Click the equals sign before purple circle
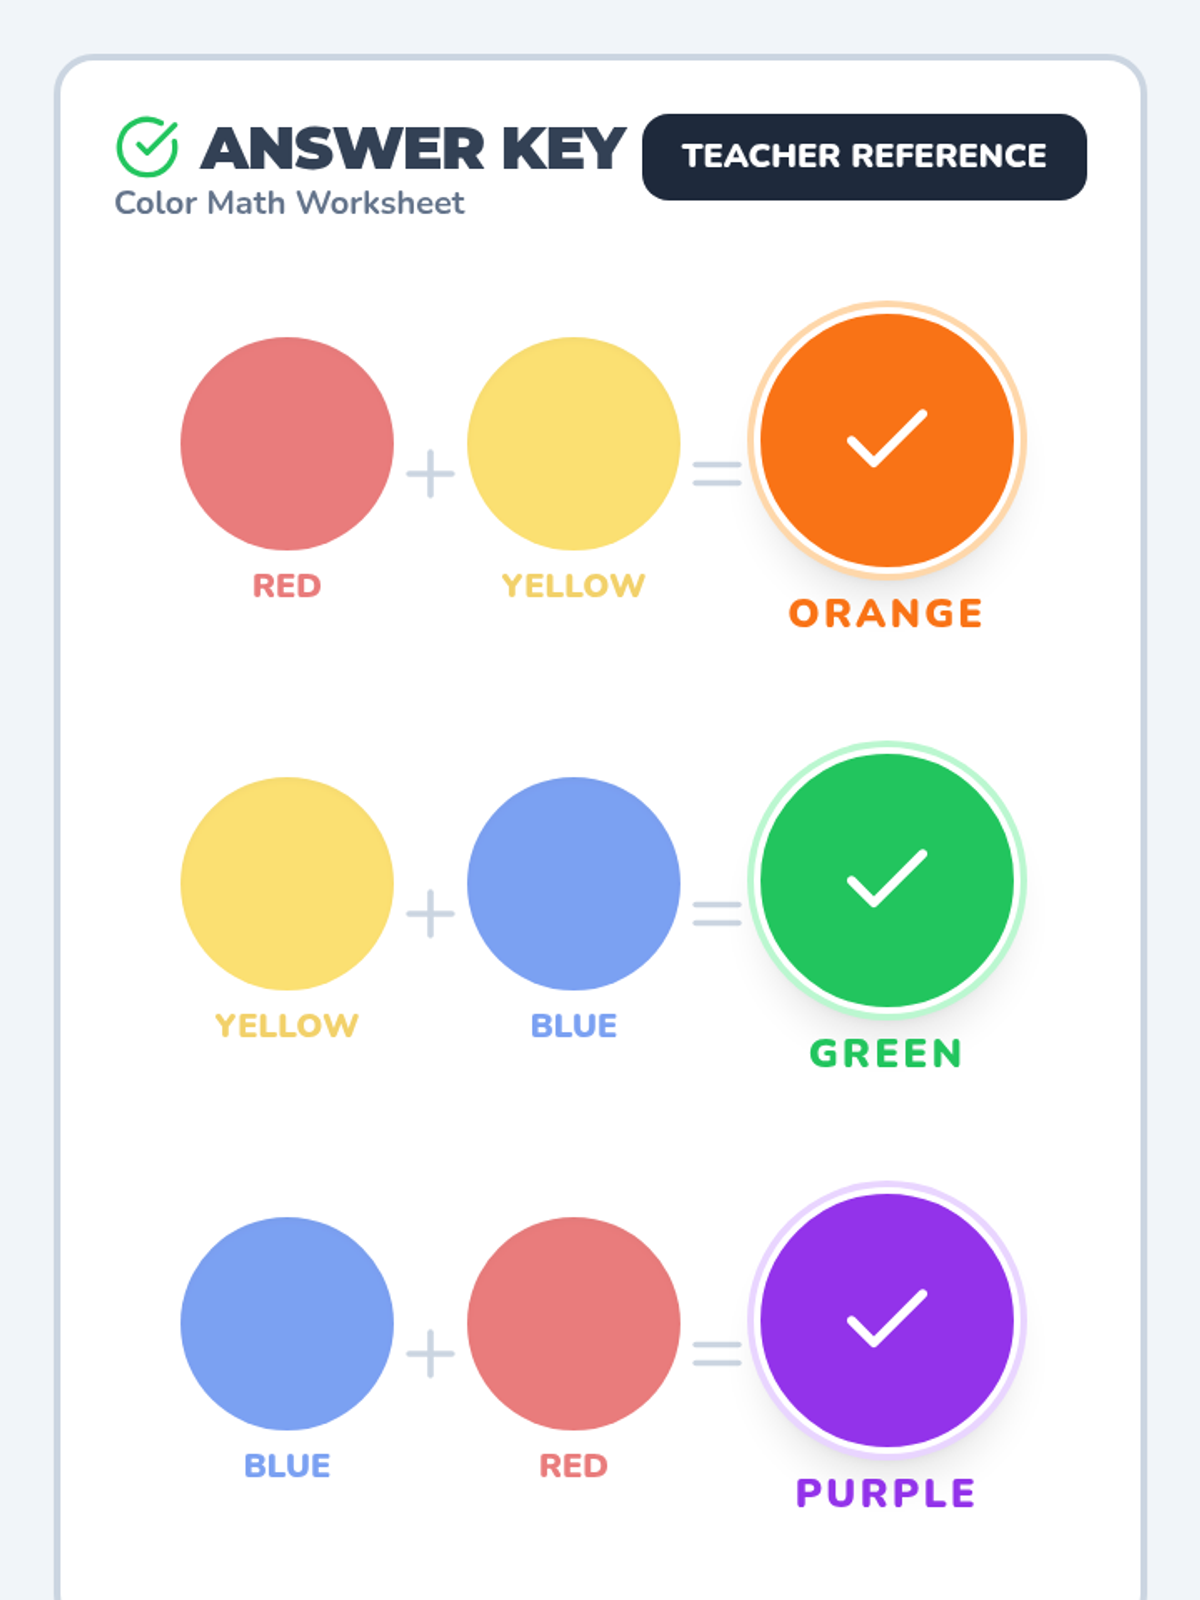The width and height of the screenshot is (1200, 1600). click(717, 1354)
